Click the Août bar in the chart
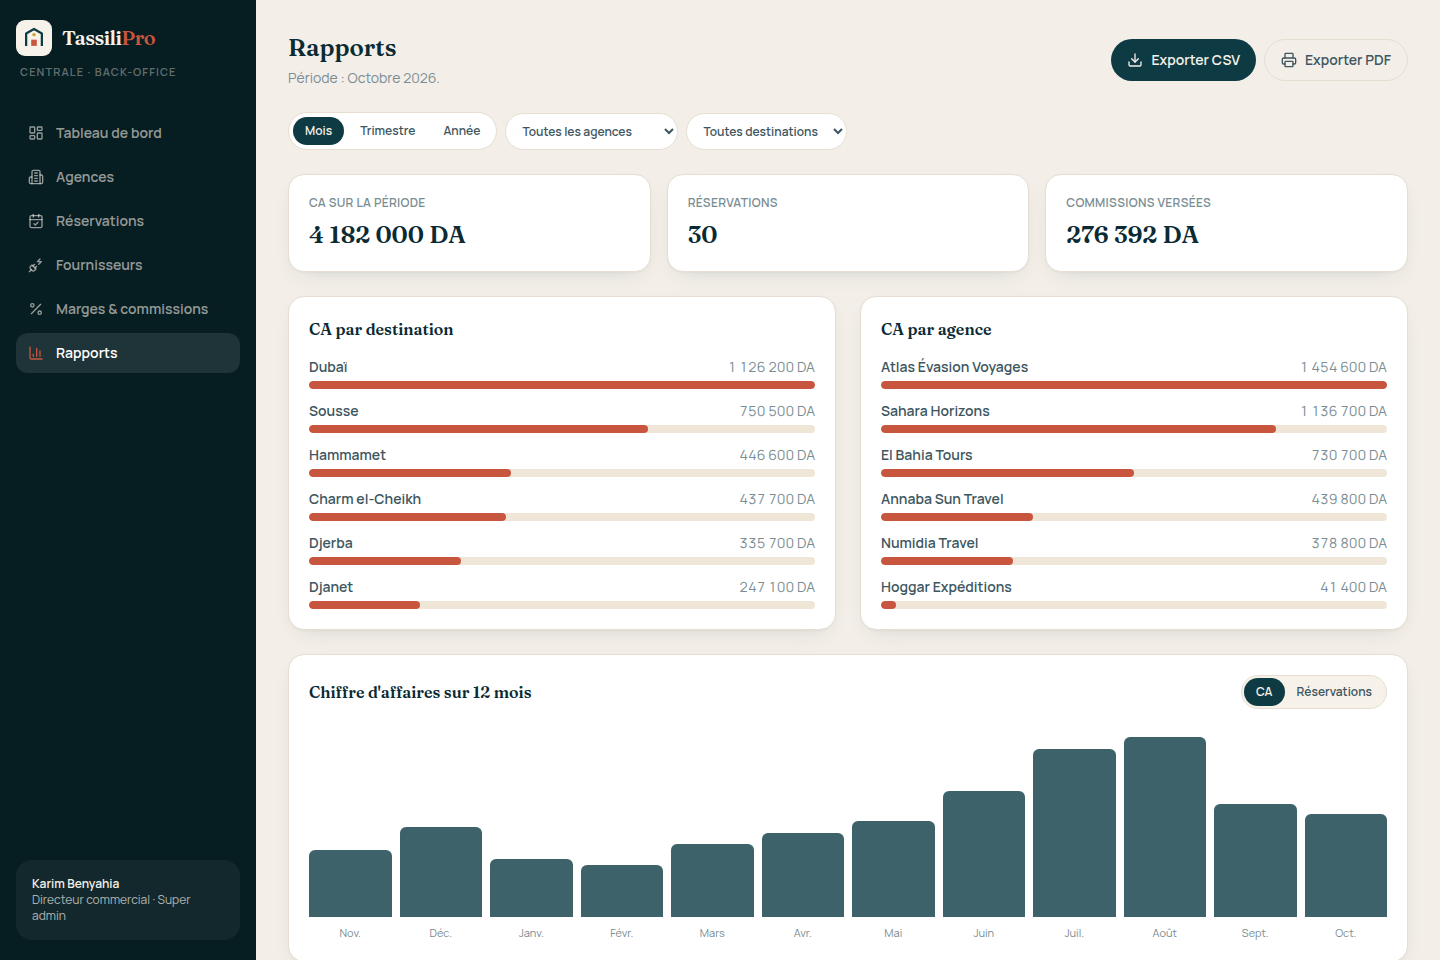This screenshot has width=1440, height=960. click(1165, 827)
